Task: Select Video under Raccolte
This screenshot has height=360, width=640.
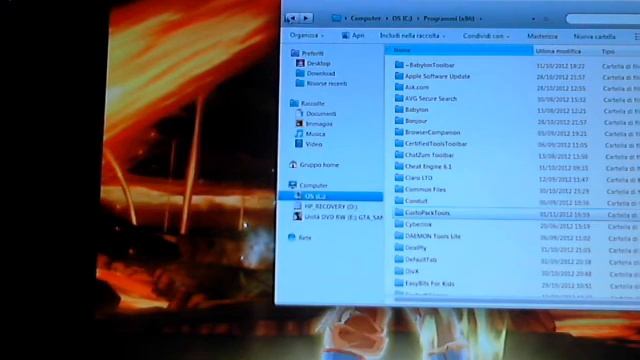Action: (x=314, y=144)
